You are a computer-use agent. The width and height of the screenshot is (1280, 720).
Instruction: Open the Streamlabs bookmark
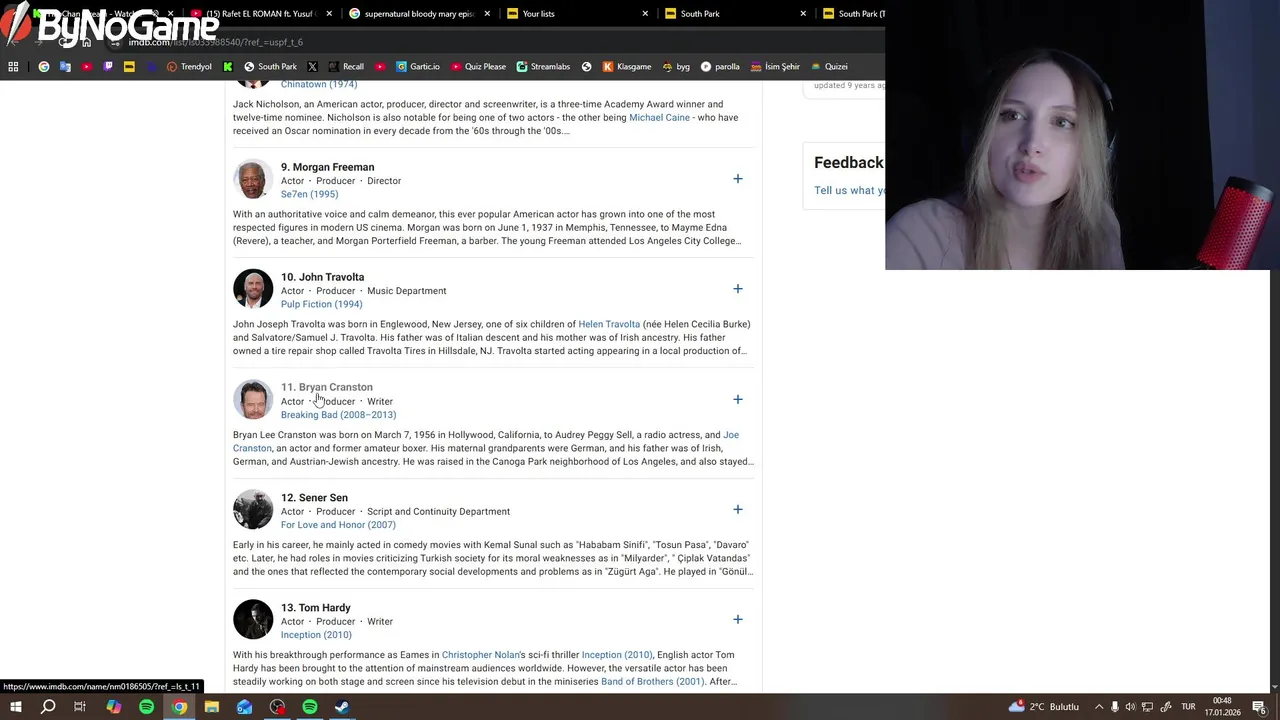543,66
